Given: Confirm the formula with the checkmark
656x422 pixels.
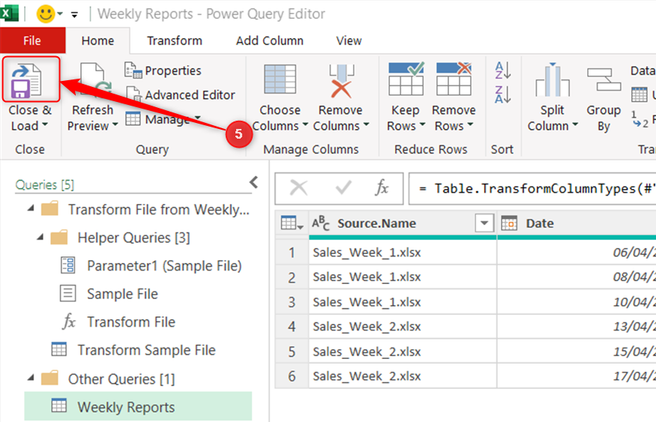Looking at the screenshot, I should click(x=343, y=188).
